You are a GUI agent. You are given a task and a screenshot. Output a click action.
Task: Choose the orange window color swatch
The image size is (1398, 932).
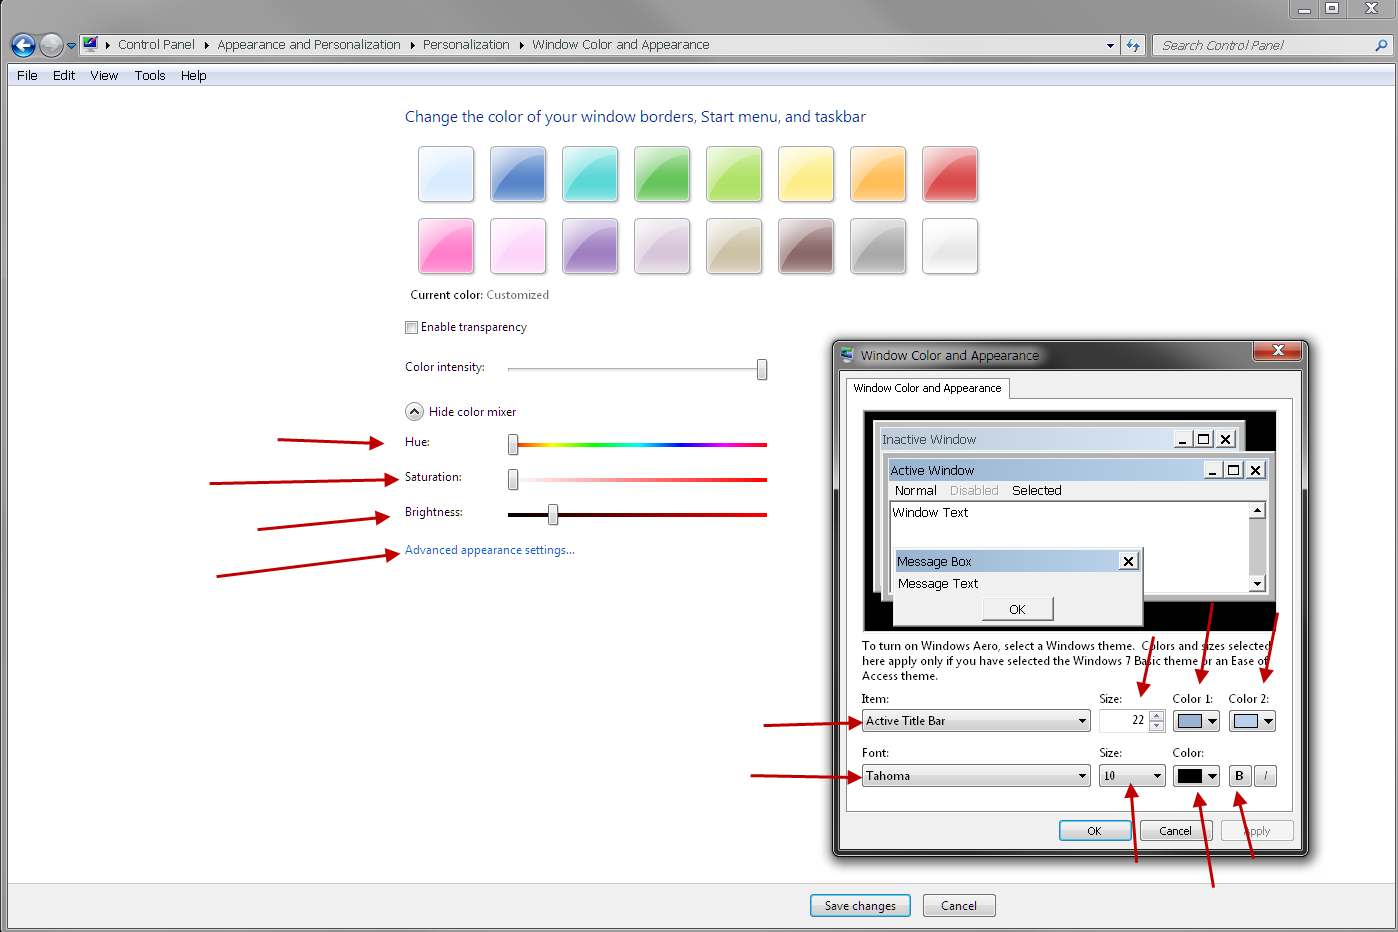[x=877, y=174]
